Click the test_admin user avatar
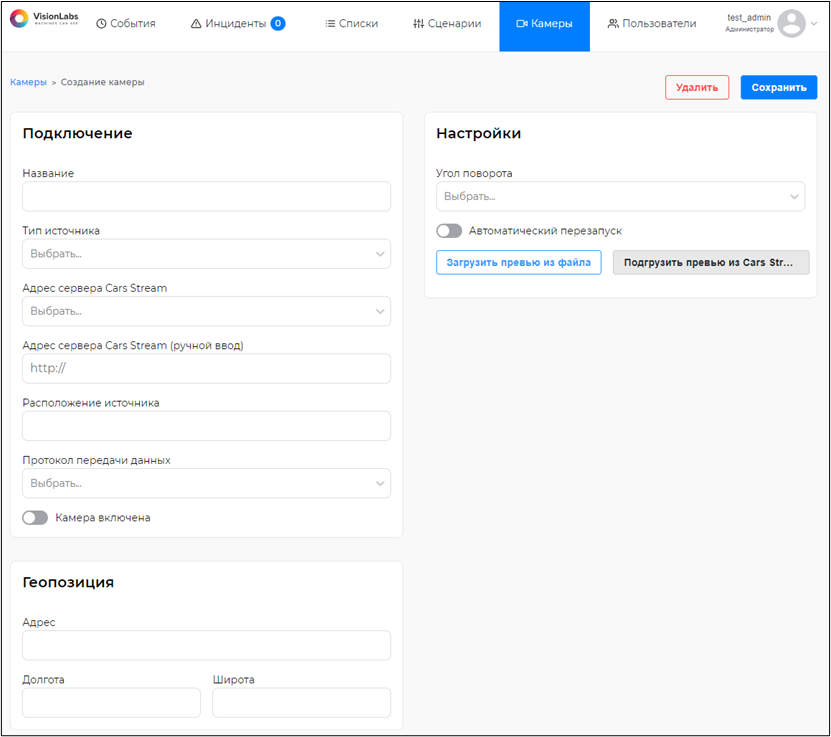The width and height of the screenshot is (831, 737). coord(791,23)
